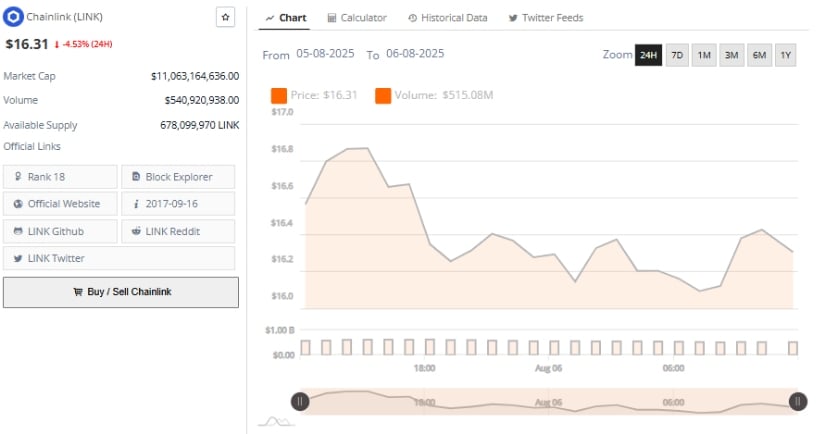Select the 6M zoom range
825x434 pixels.
click(759, 55)
